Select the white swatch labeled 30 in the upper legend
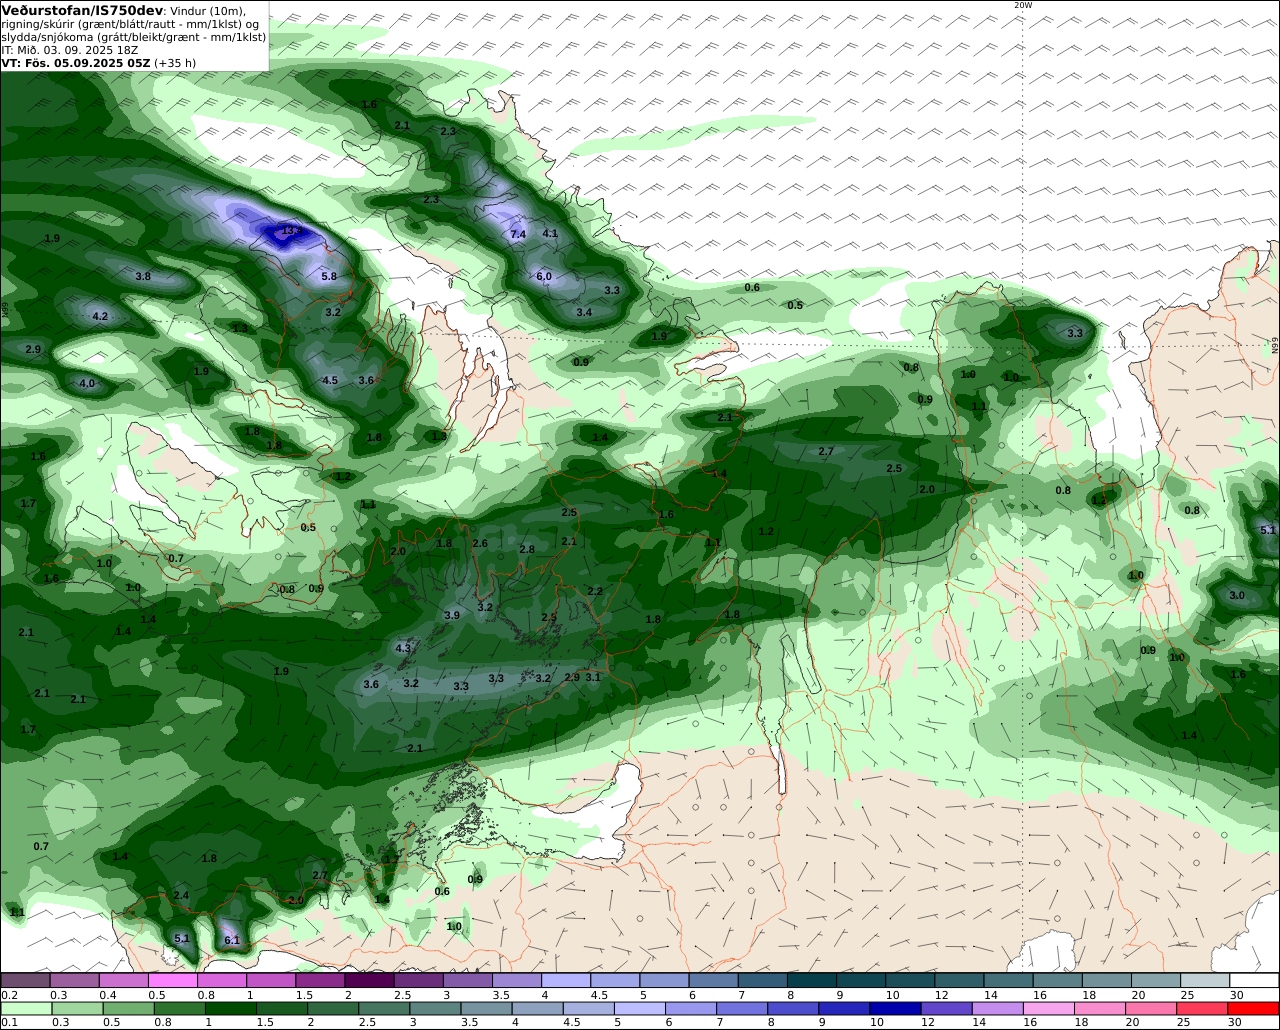Image resolution: width=1280 pixels, height=1030 pixels. click(1255, 980)
